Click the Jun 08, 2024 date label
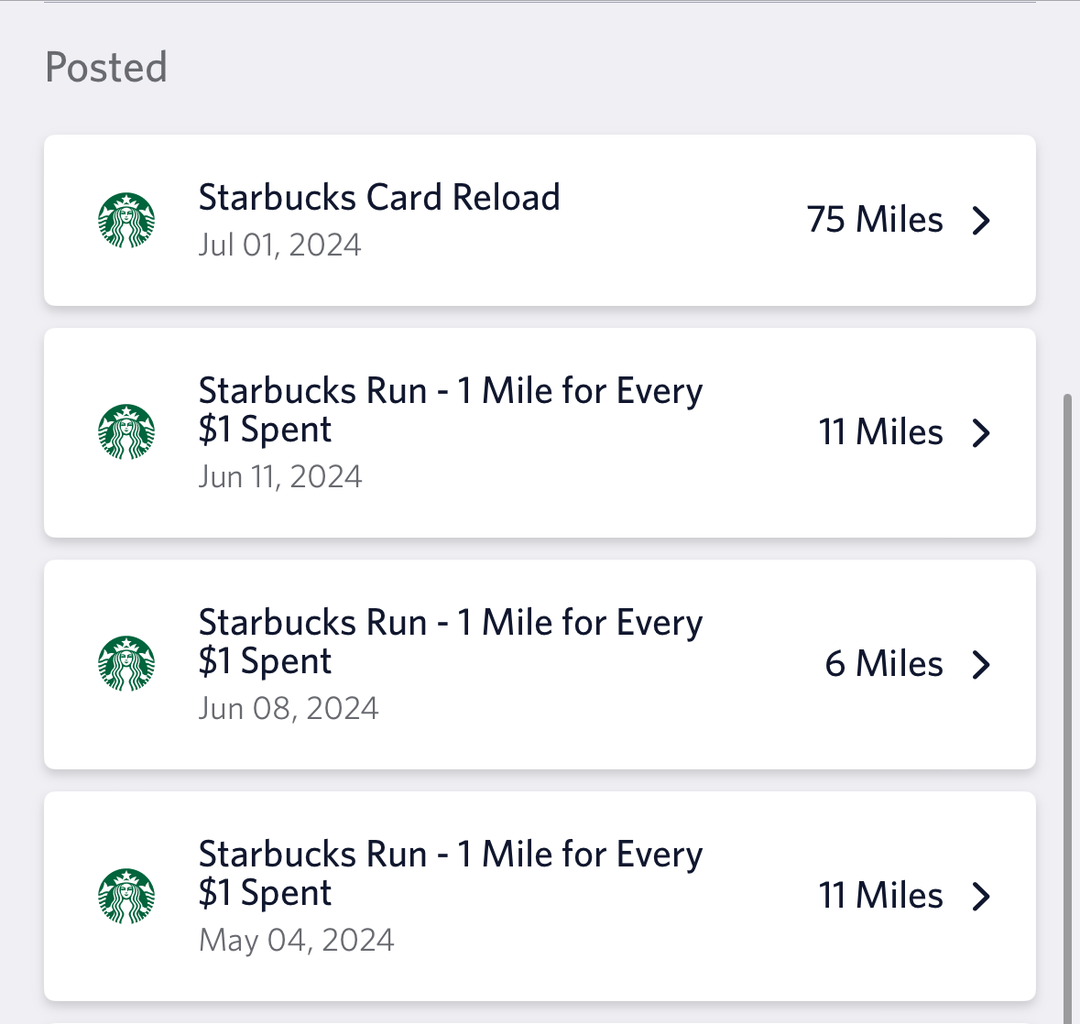 point(288,708)
